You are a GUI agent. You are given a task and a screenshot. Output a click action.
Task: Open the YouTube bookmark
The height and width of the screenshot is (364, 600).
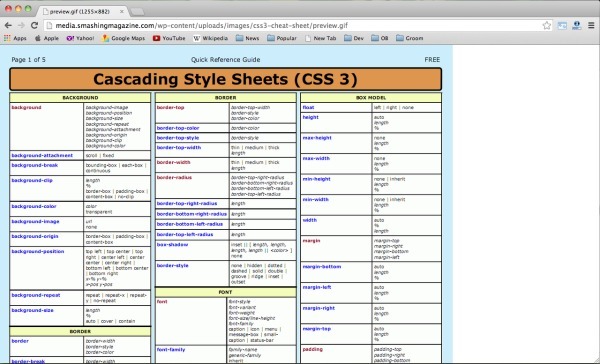click(169, 38)
